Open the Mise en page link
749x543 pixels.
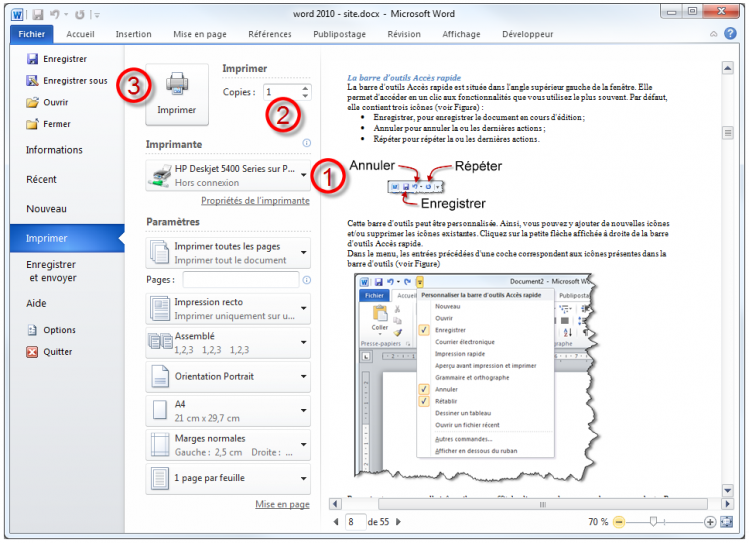(x=282, y=505)
